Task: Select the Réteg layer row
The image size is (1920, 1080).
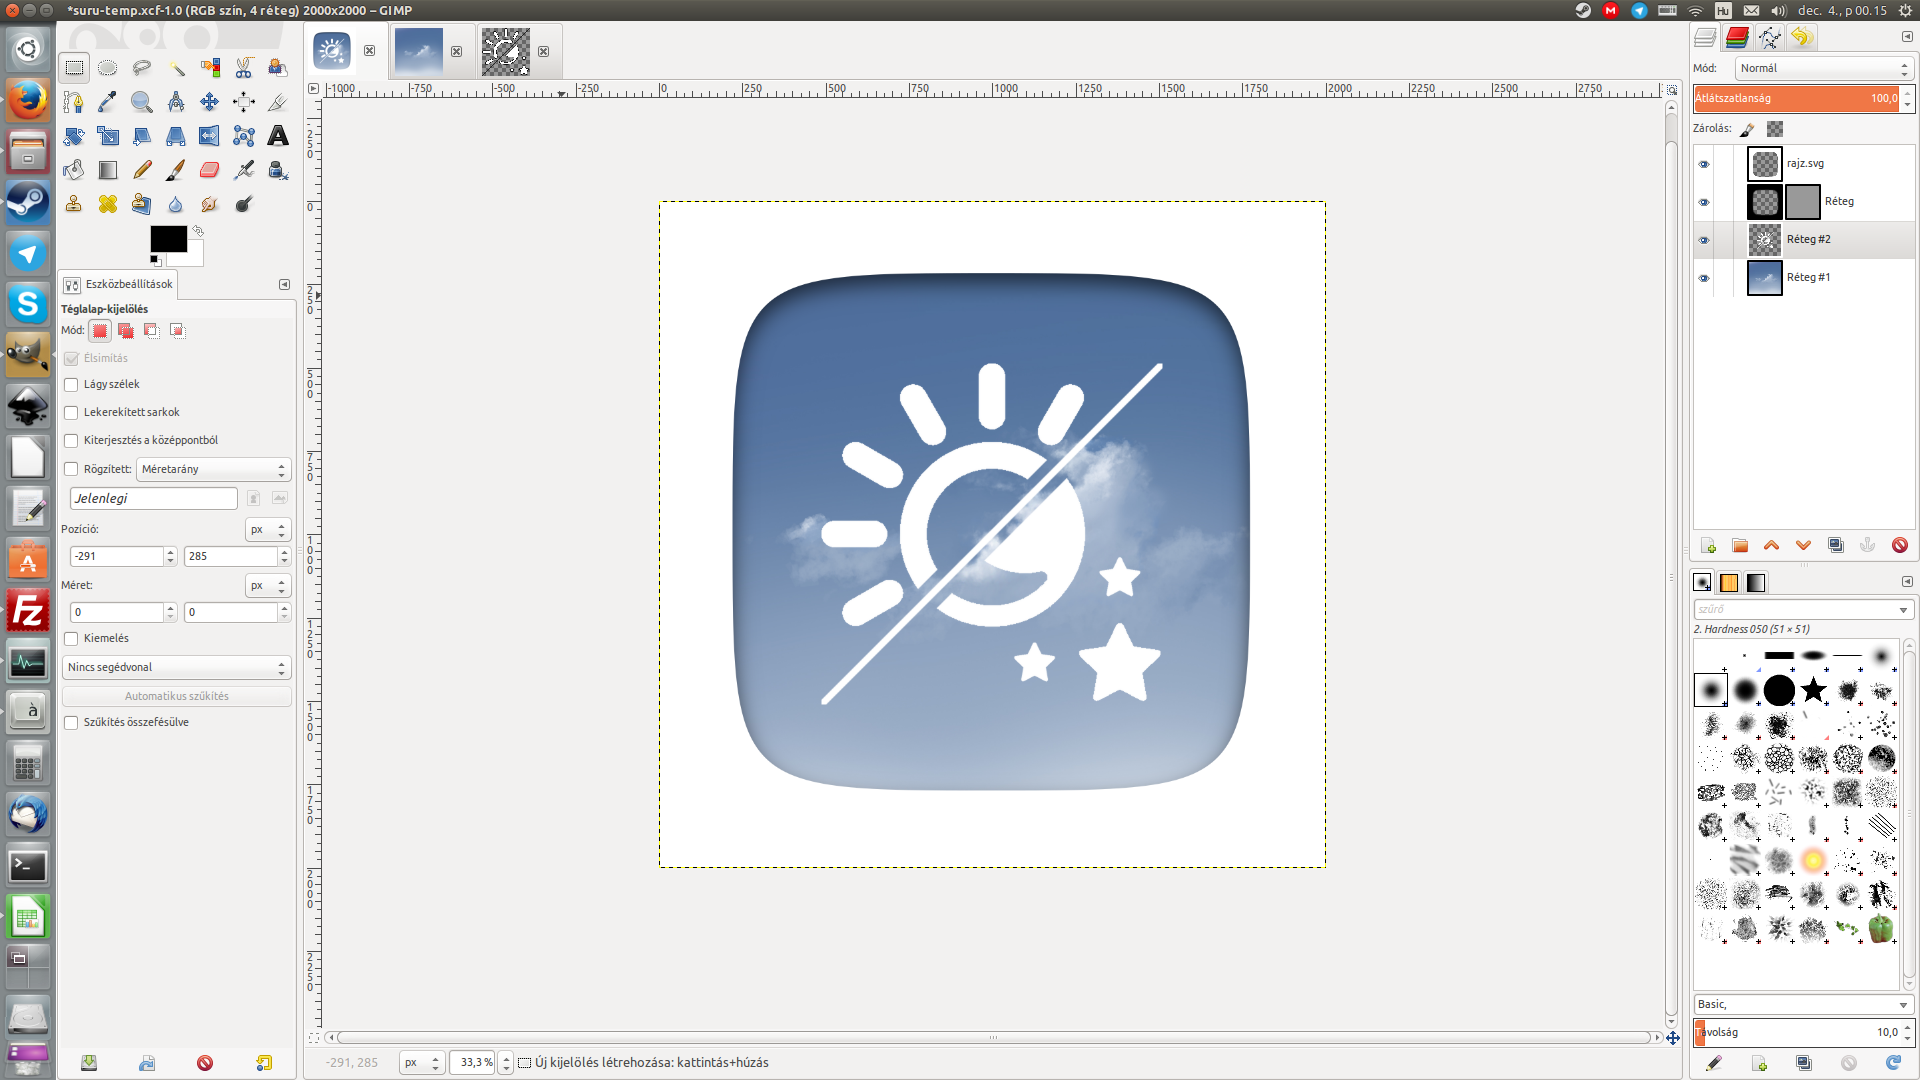Action: [x=1804, y=202]
